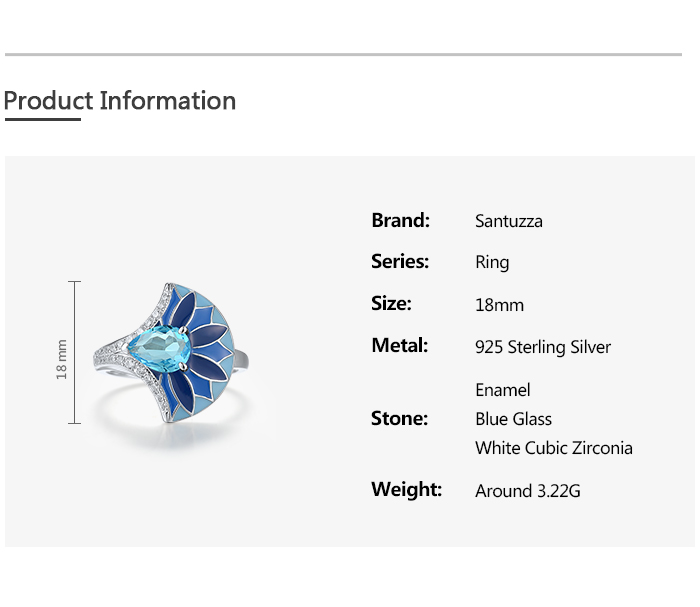This screenshot has height=607, width=700.
Task: Click the 18mm size value
Action: tap(499, 305)
